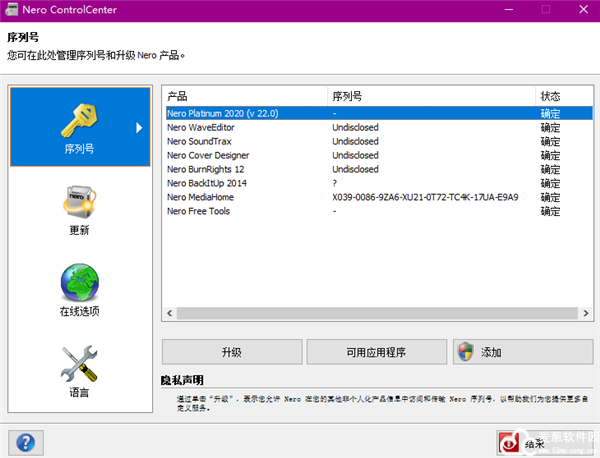Select the Nero MediaHome row
Image resolution: width=600 pixels, height=458 pixels.
[379, 197]
